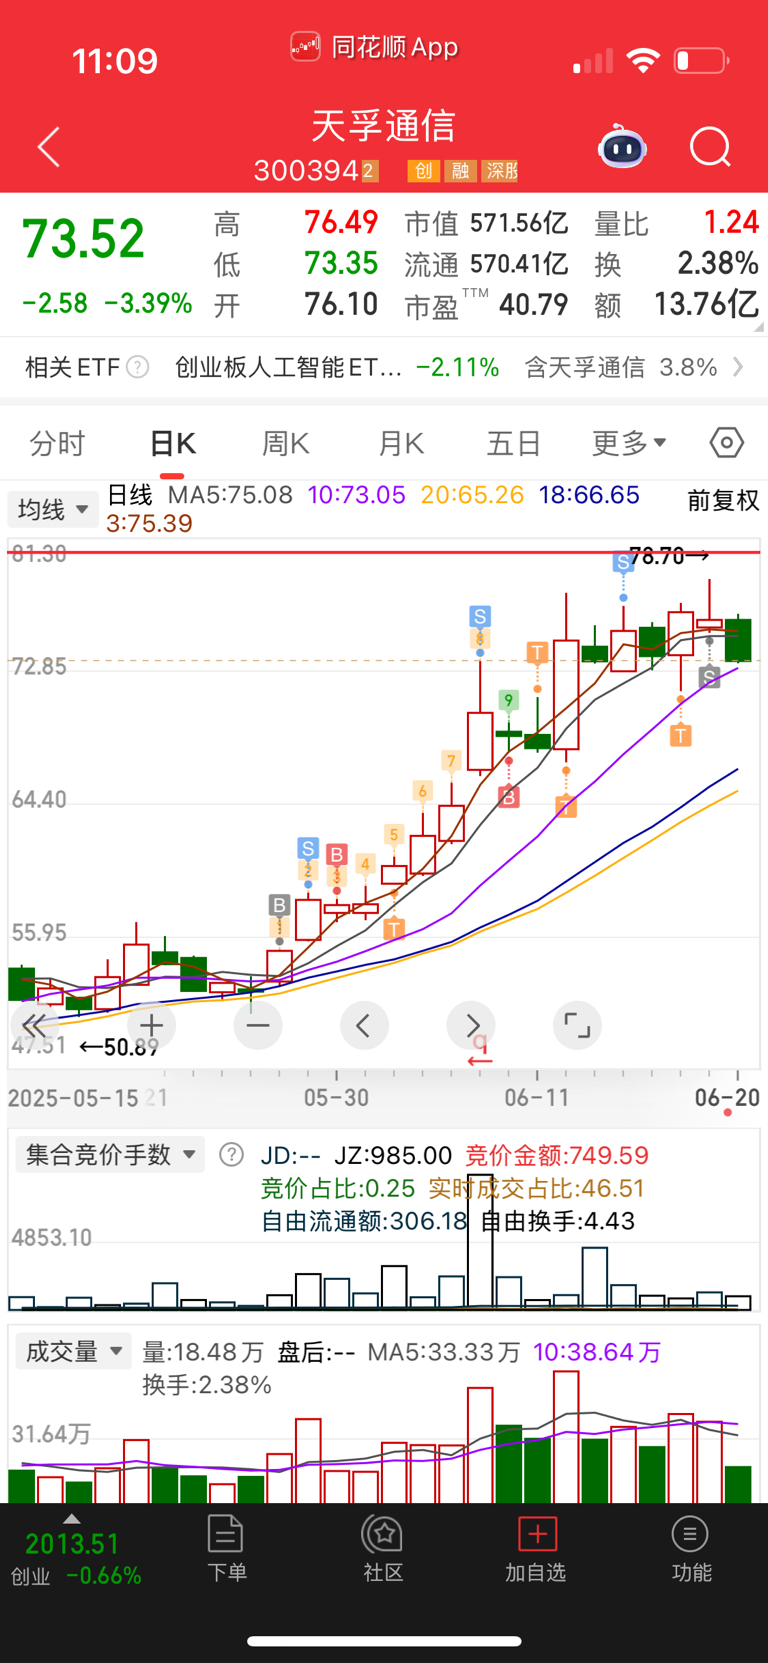Tap the MA5:75.08 value
Screen dimensions: 768x1663
(x=230, y=495)
